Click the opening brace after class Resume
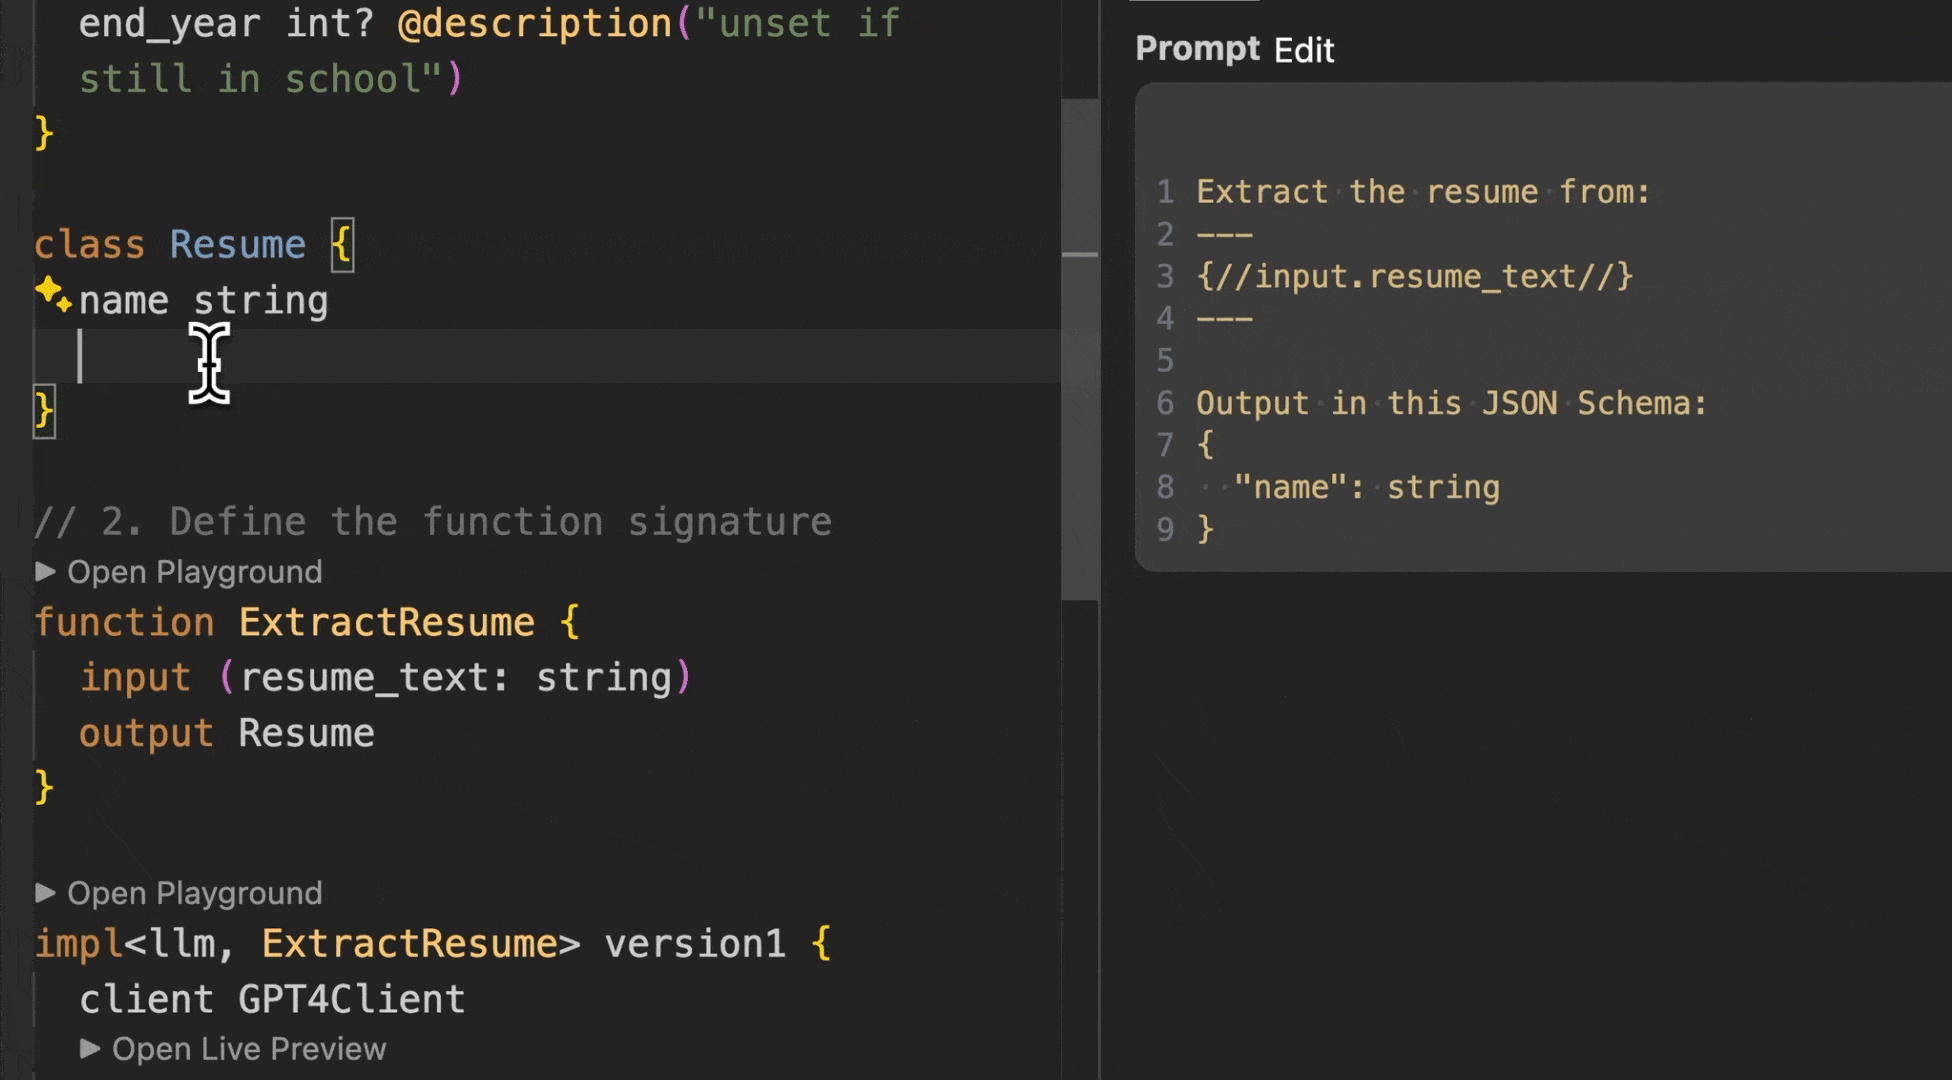Screen dimensions: 1952x1080 (342, 244)
